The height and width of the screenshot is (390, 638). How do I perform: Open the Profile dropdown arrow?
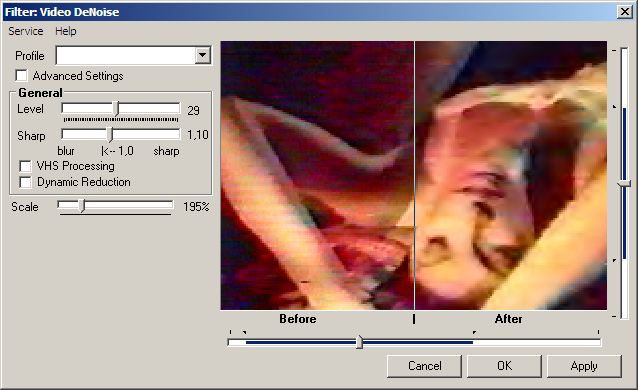[202, 55]
